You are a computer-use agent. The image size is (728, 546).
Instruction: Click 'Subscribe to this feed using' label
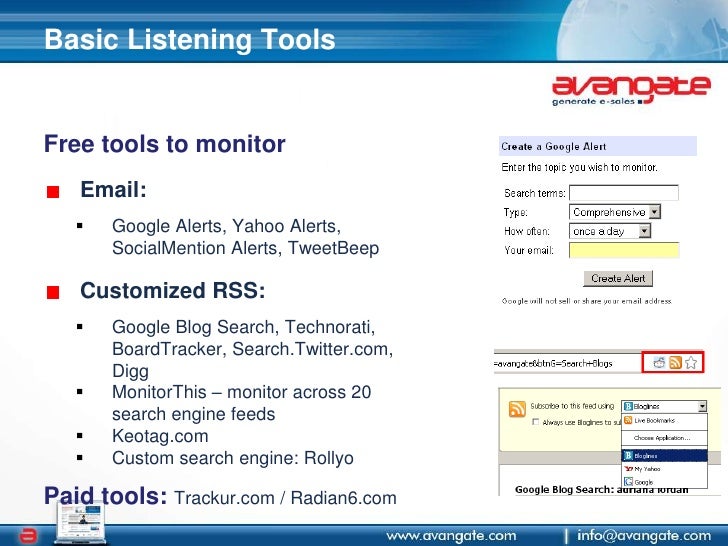click(572, 406)
